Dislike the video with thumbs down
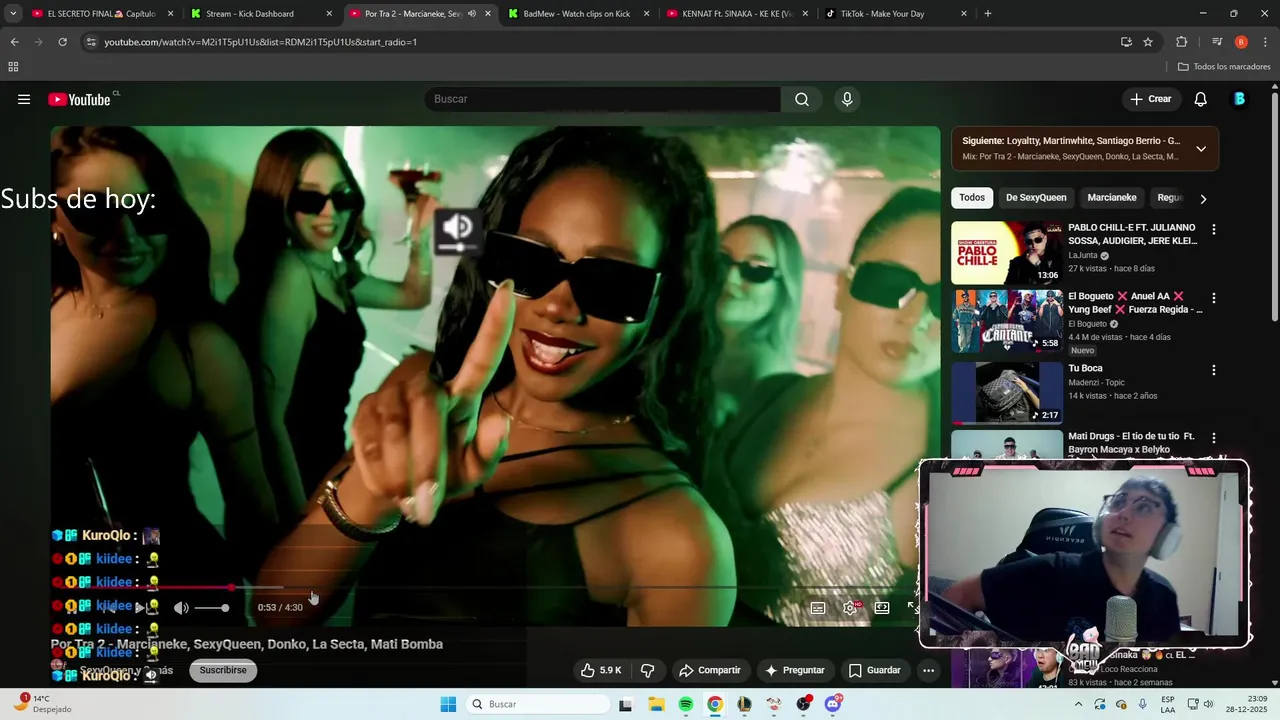1280x720 pixels. (647, 670)
